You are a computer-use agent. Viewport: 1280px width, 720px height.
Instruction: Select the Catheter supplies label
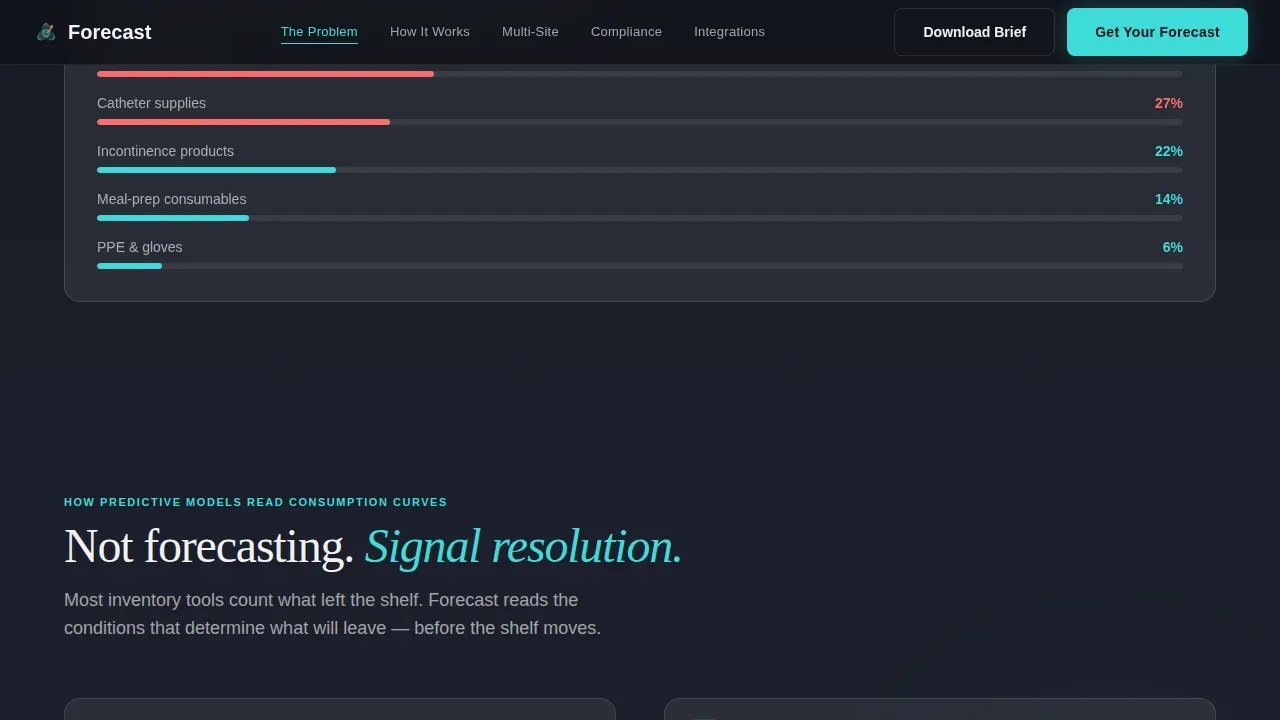(x=151, y=103)
